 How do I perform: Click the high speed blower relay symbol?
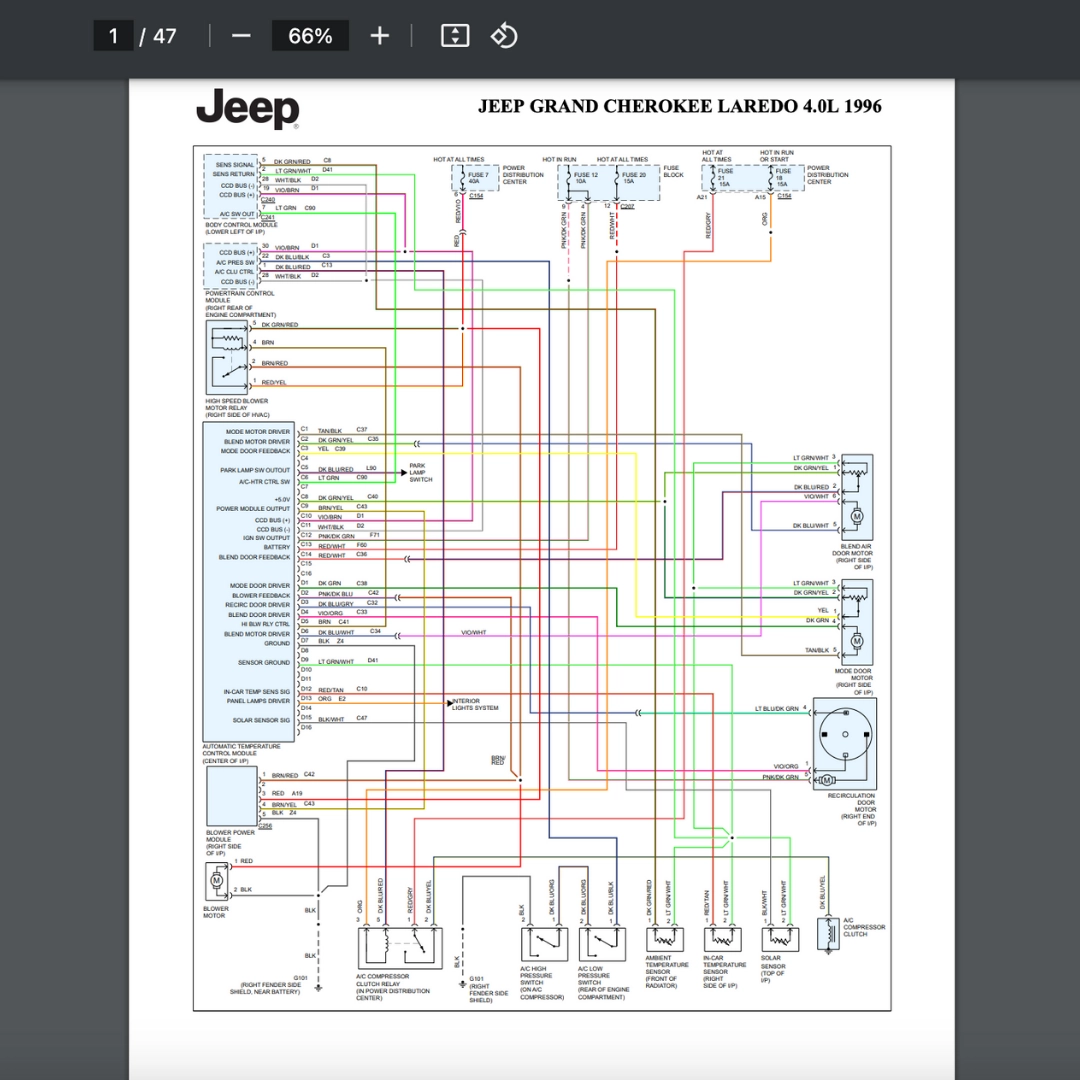pos(227,357)
